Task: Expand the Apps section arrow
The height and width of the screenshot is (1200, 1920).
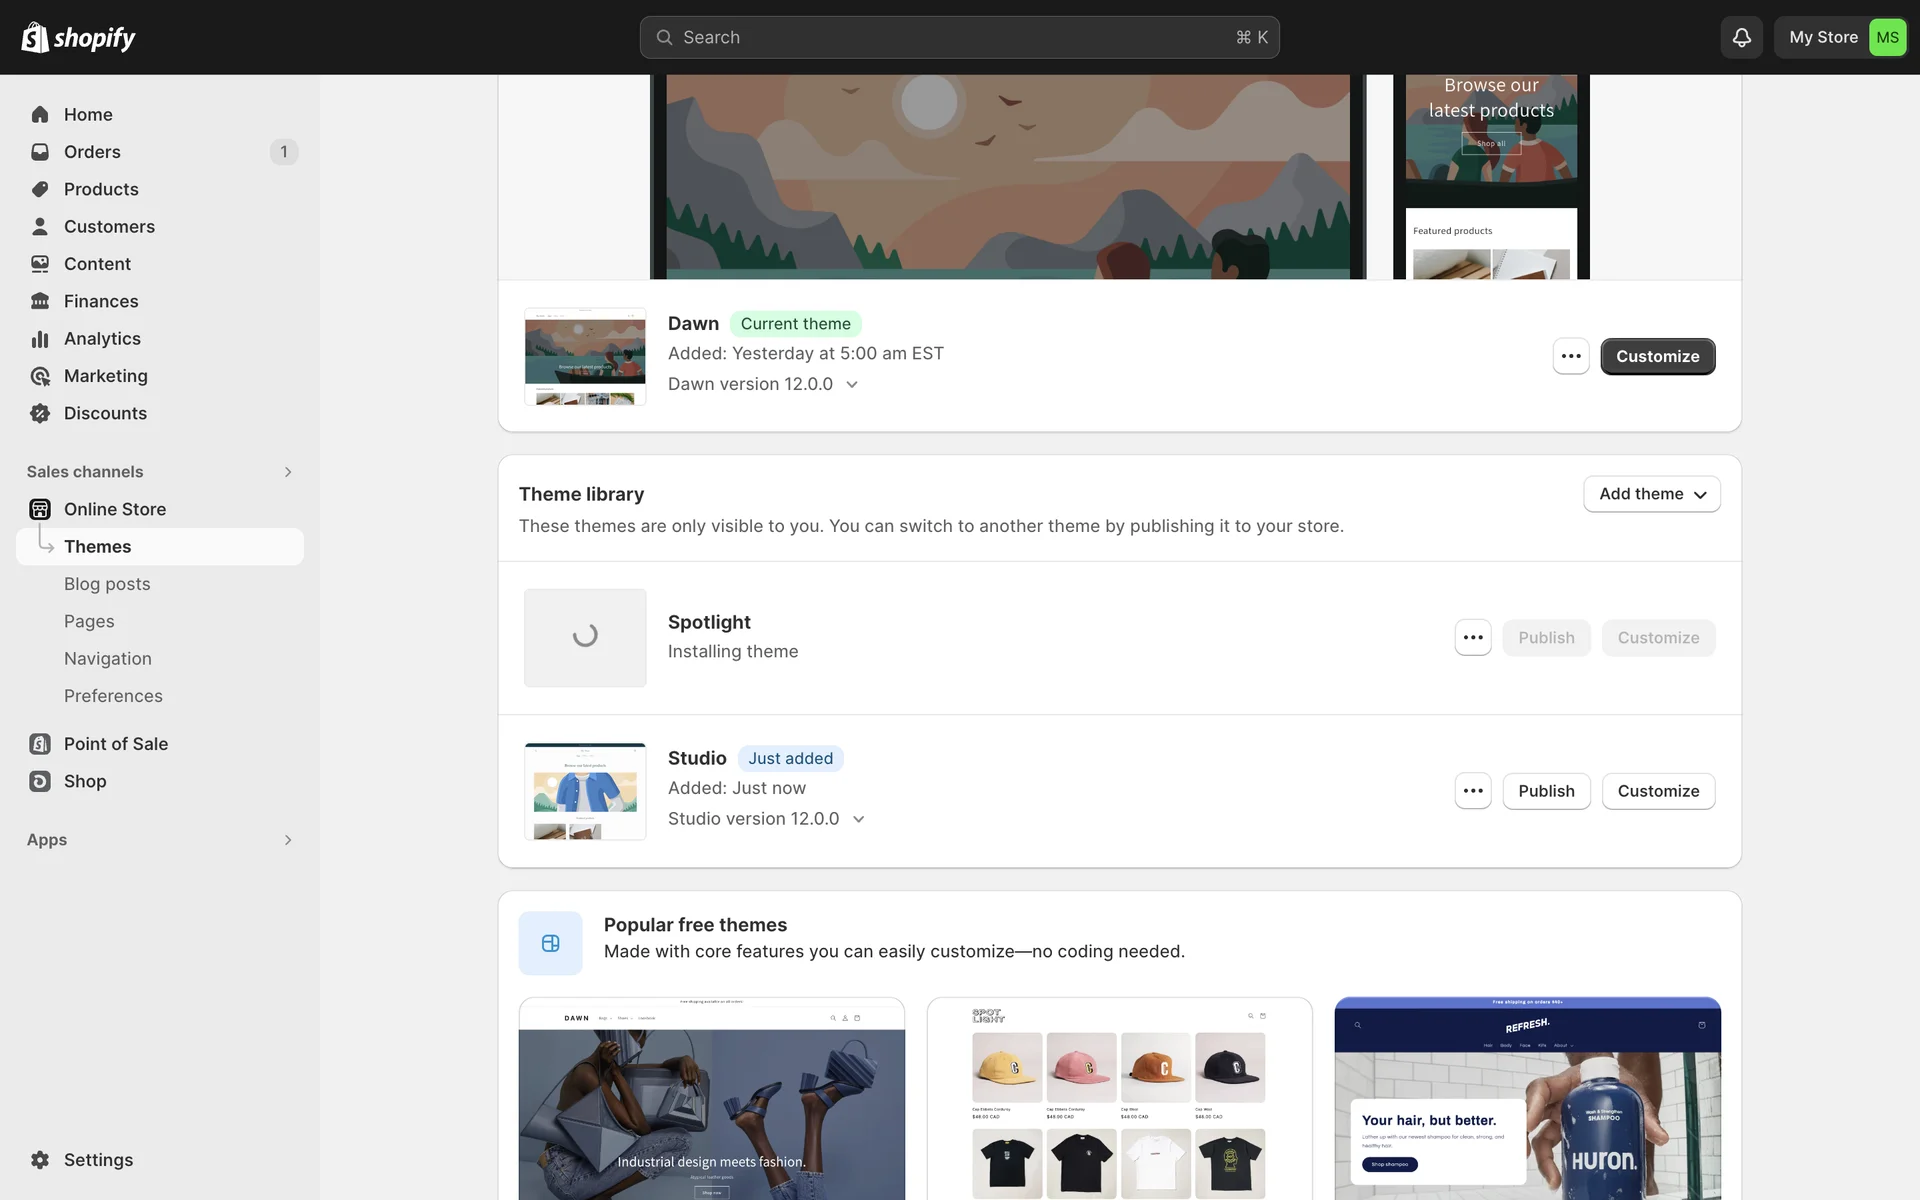Action: [288, 840]
